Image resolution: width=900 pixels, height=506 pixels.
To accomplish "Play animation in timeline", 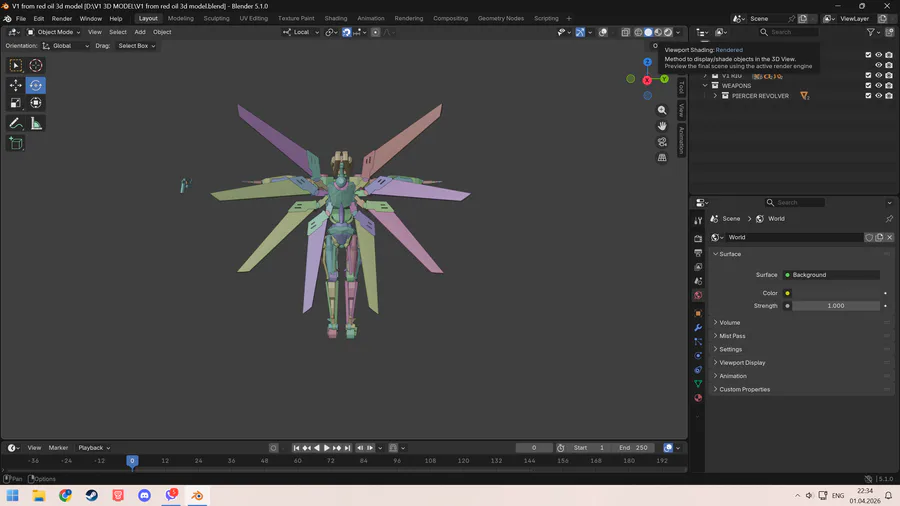I will coord(327,448).
